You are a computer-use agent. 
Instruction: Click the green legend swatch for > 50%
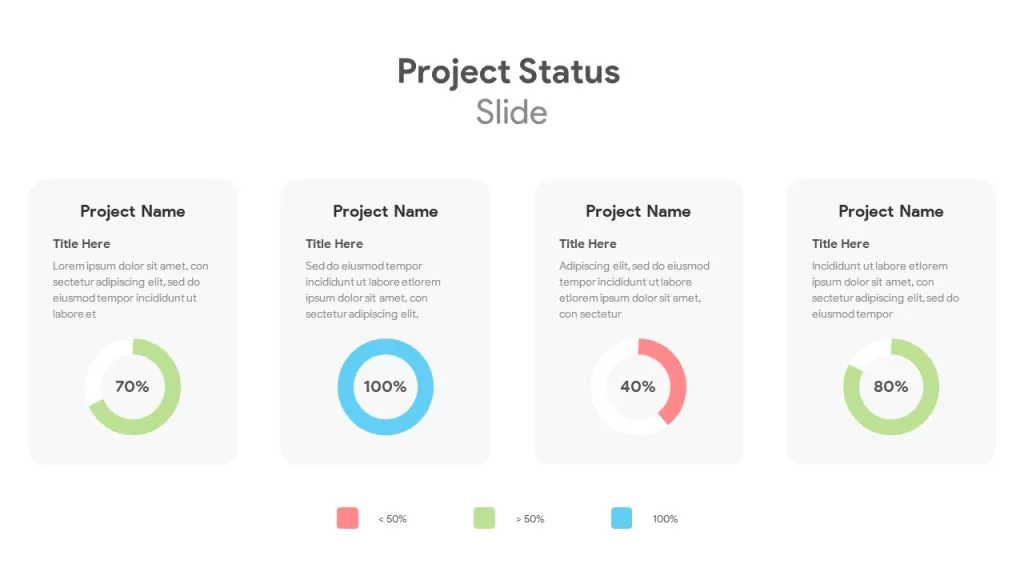[x=484, y=518]
